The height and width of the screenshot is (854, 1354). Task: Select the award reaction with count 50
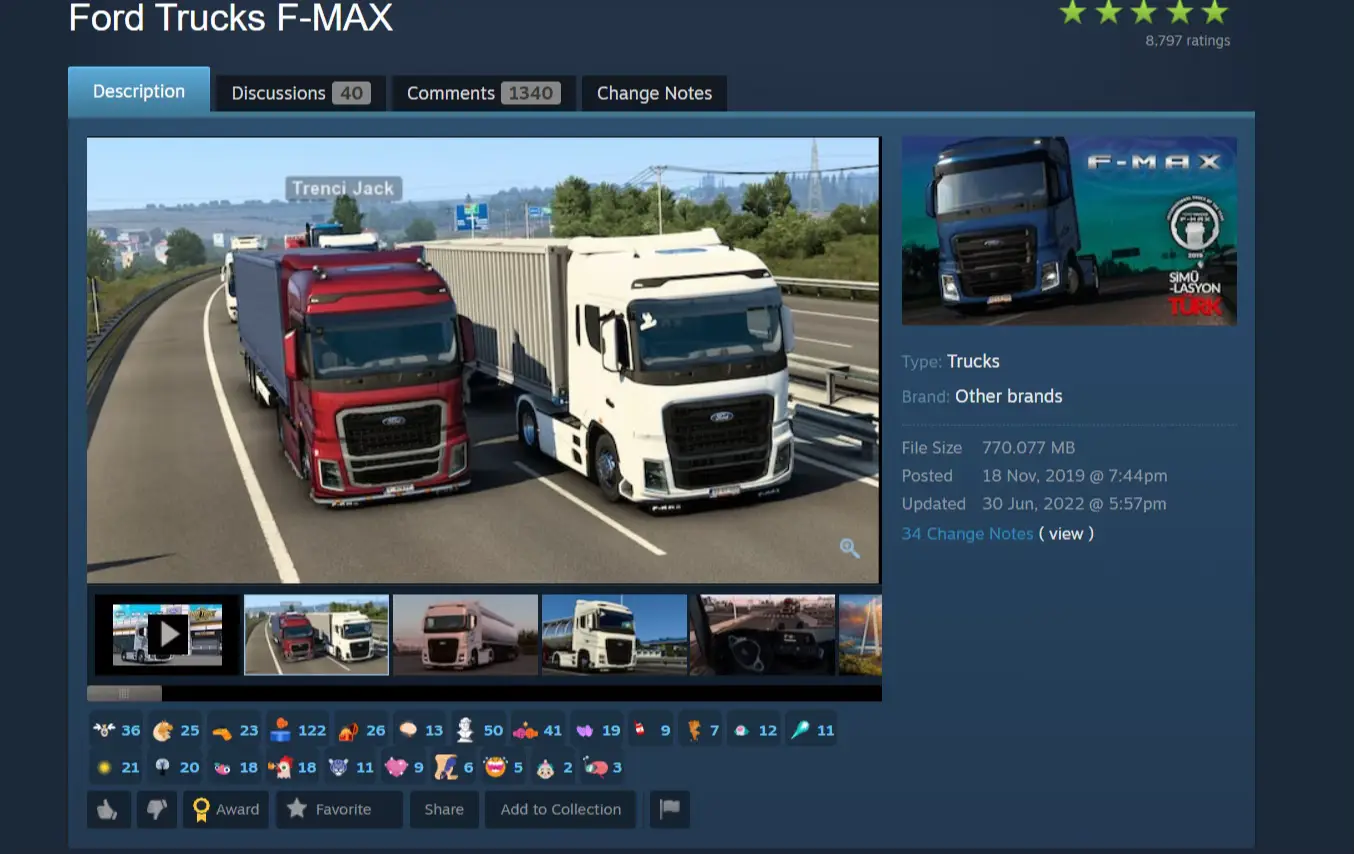pos(479,730)
